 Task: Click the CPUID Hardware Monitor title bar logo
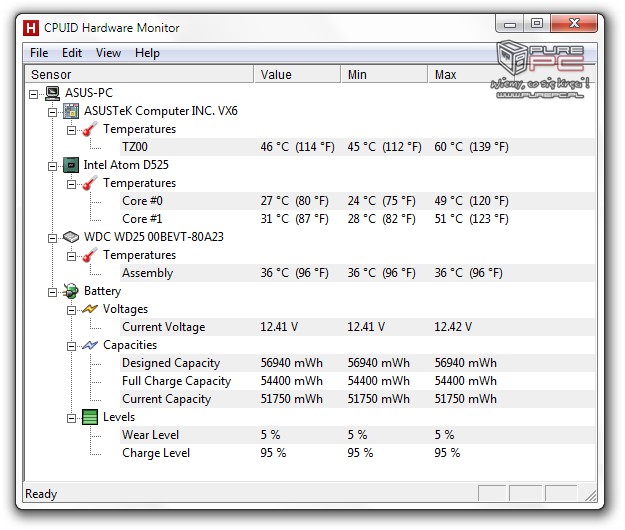(31, 28)
